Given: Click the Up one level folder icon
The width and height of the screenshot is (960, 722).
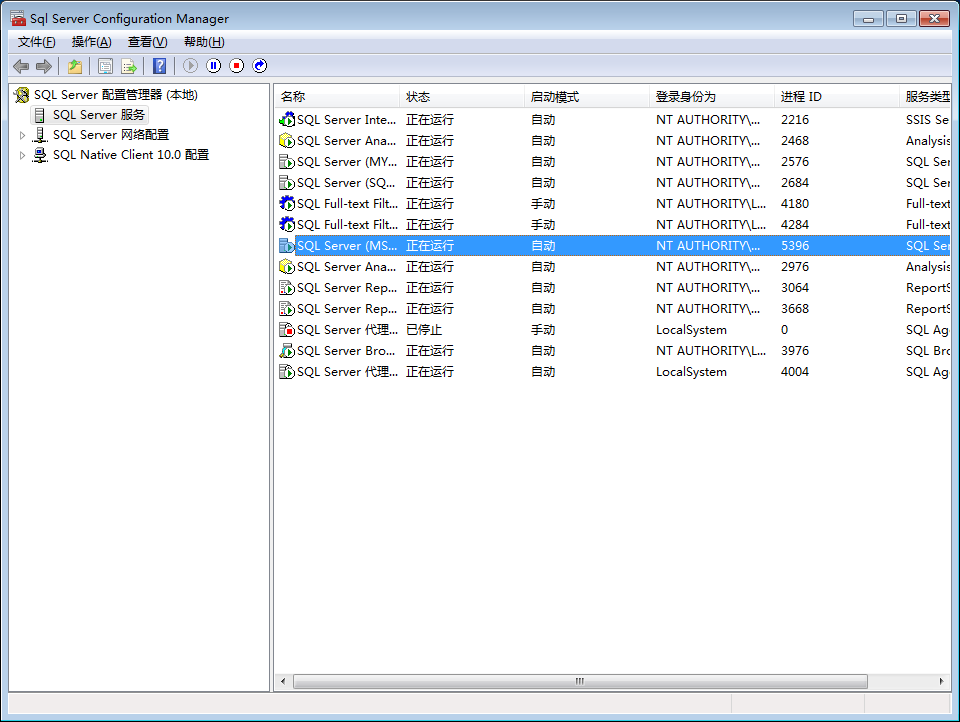Looking at the screenshot, I should click(75, 66).
